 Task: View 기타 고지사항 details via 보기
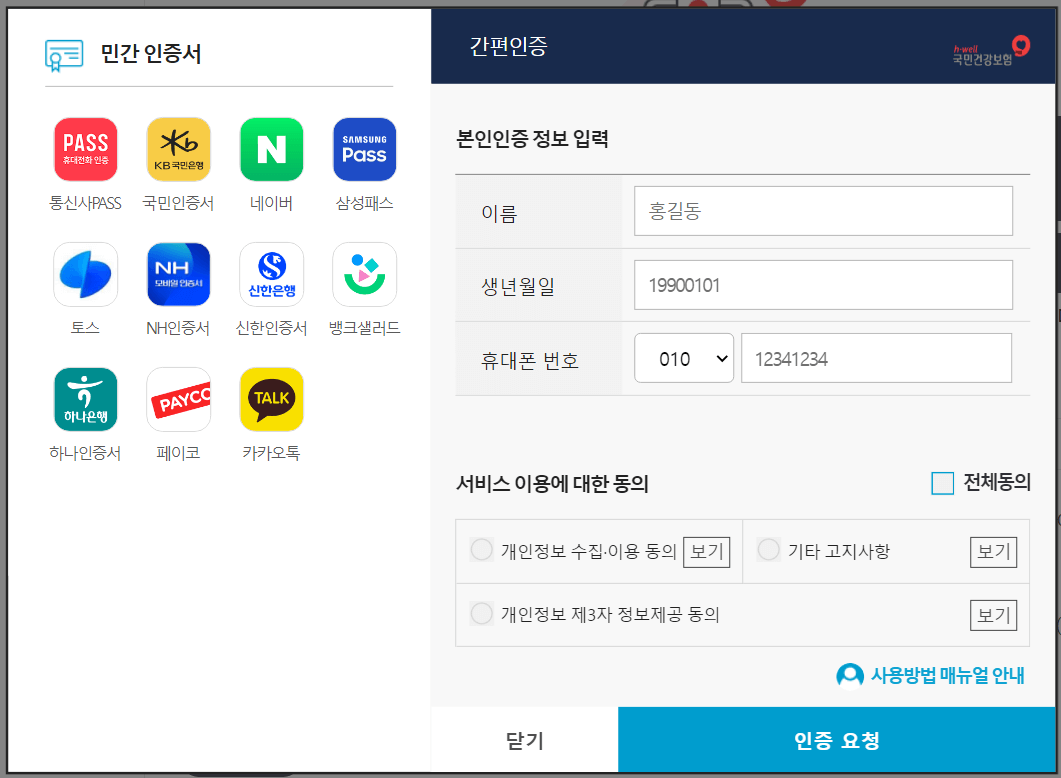pyautogui.click(x=993, y=552)
